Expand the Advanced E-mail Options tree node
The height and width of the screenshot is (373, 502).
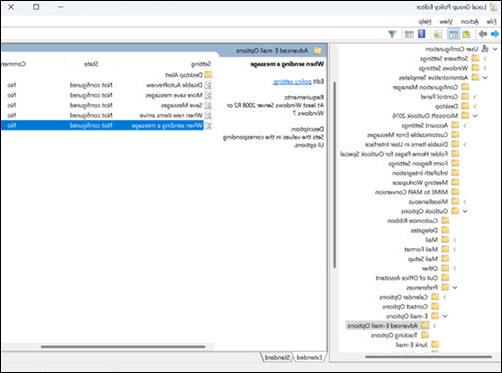pyautogui.click(x=434, y=325)
